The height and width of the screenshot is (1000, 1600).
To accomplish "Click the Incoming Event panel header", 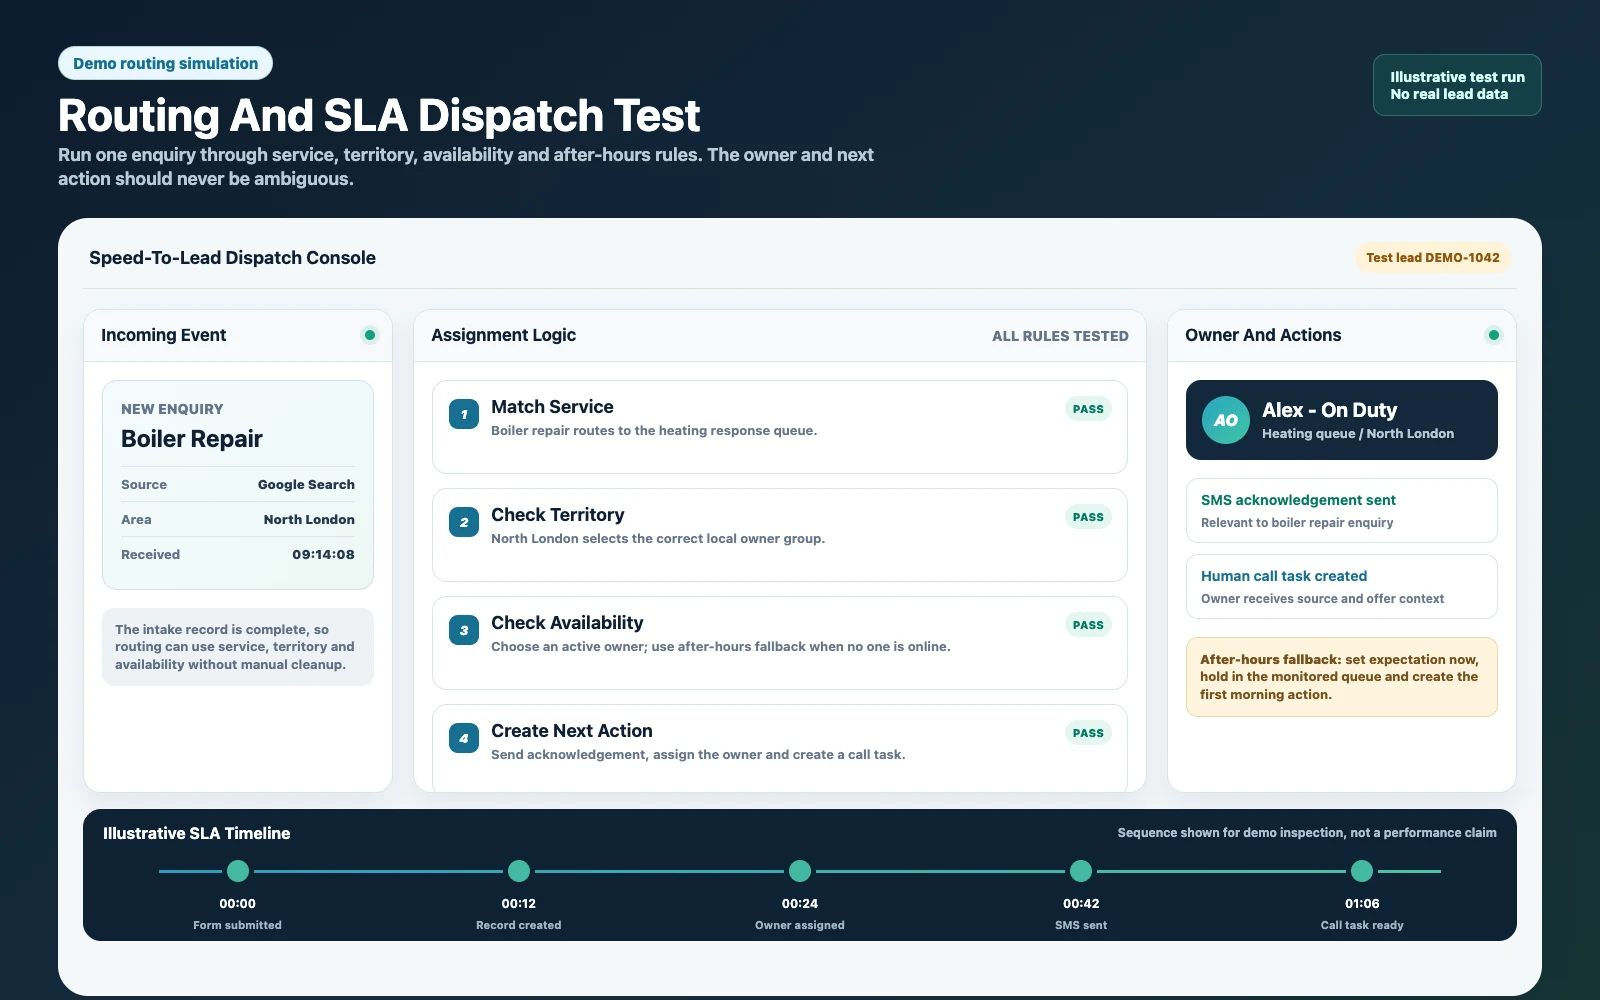I will click(238, 335).
